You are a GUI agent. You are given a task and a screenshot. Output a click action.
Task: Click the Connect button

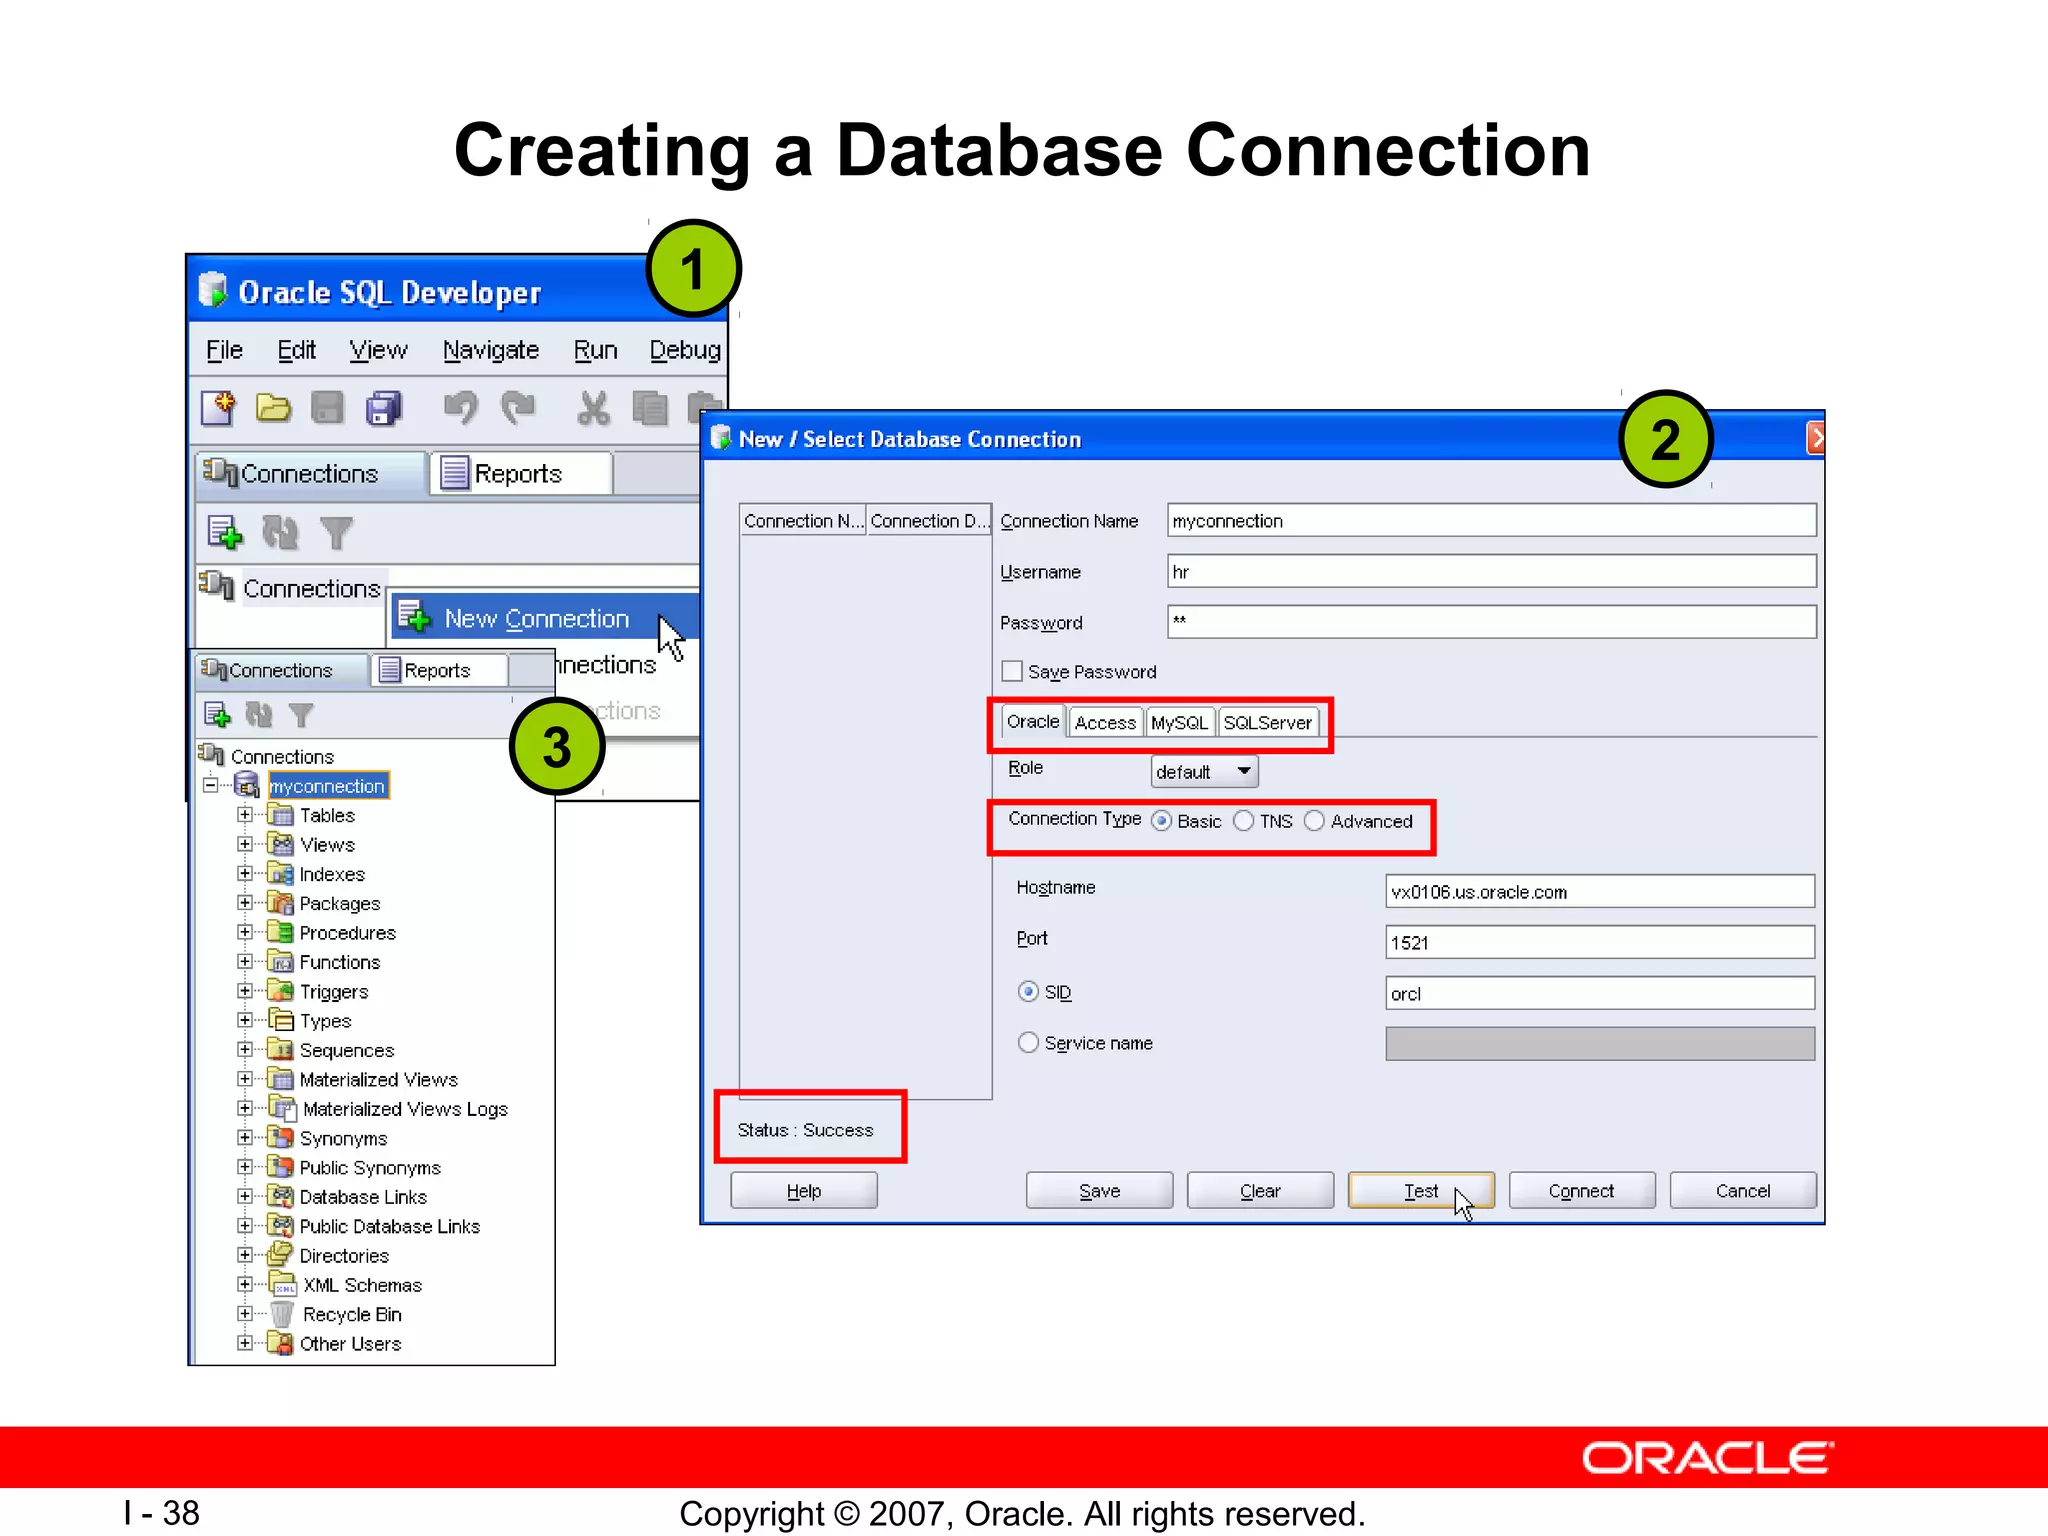[1582, 1191]
